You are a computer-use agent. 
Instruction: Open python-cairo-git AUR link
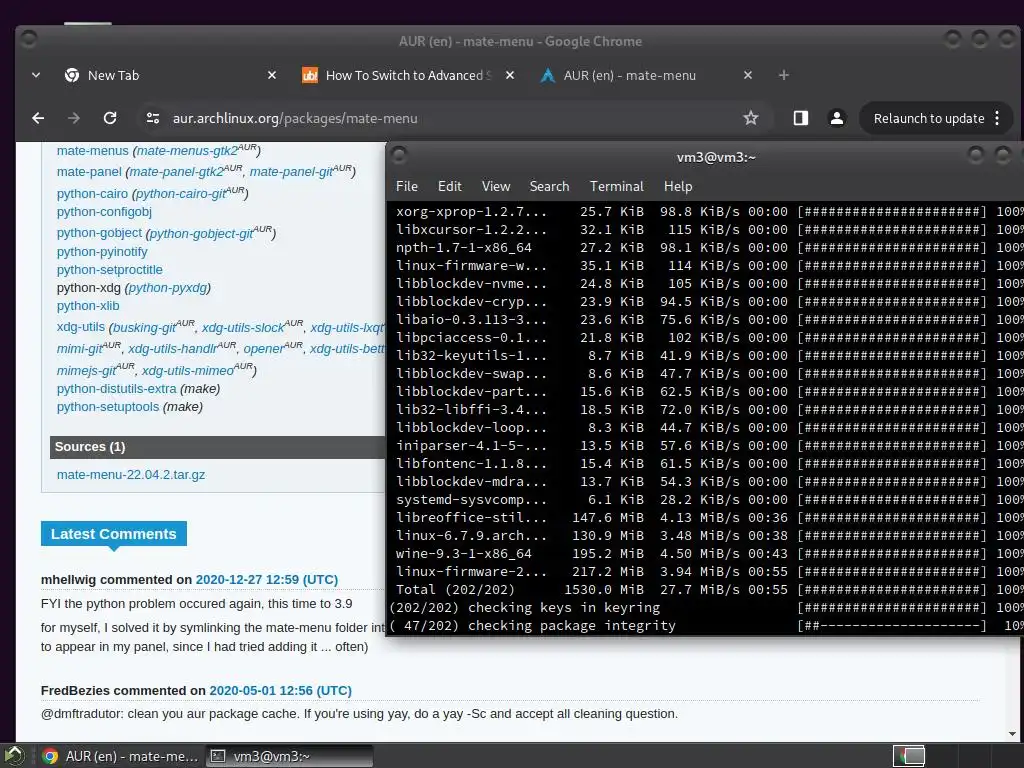click(181, 194)
